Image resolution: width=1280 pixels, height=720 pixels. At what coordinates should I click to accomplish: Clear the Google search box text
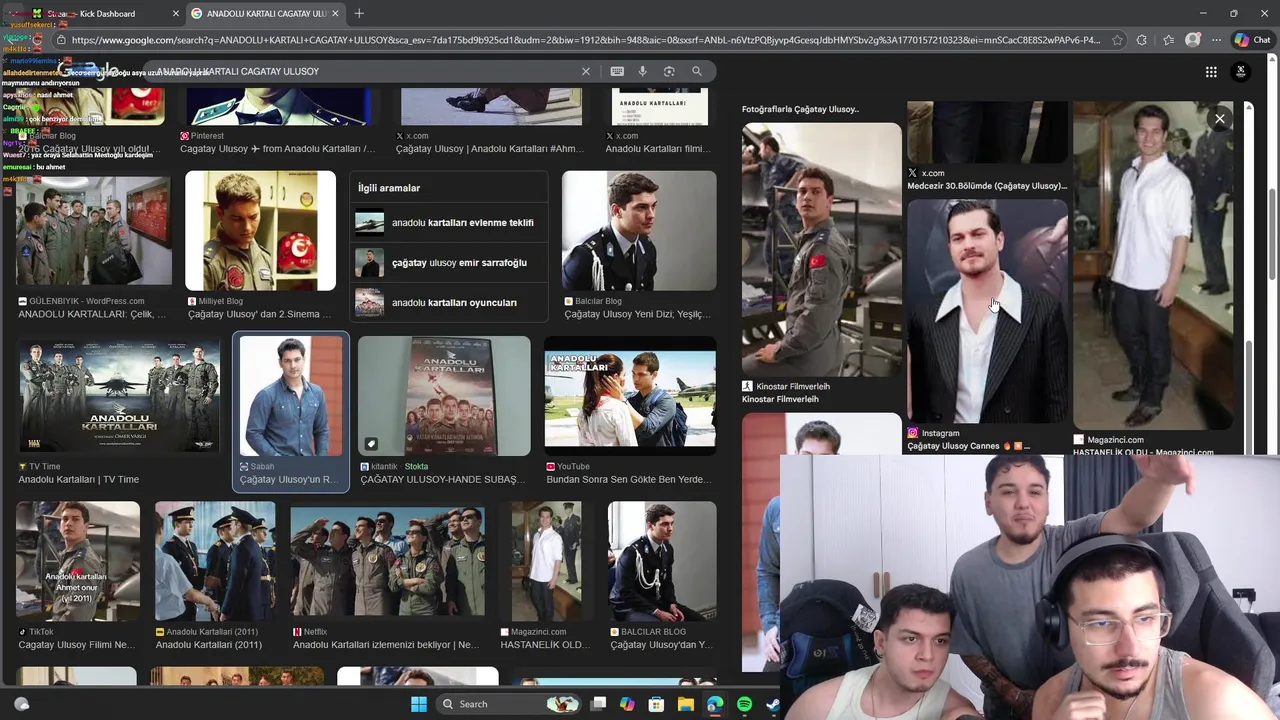(586, 71)
